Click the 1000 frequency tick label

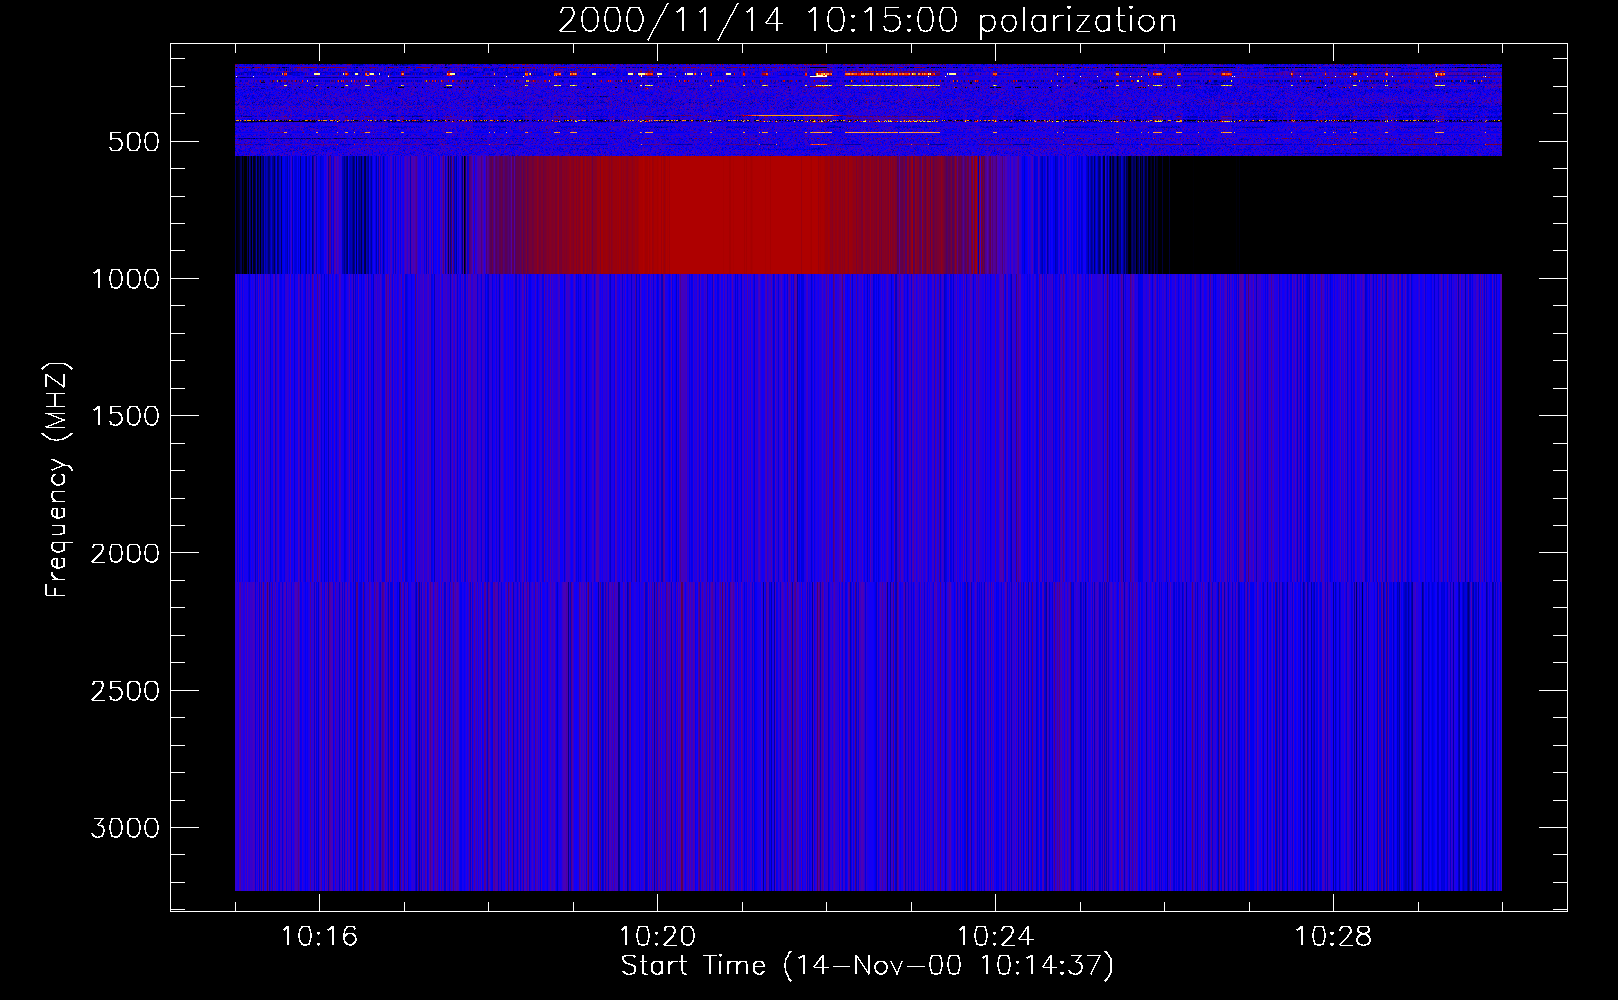click(125, 279)
